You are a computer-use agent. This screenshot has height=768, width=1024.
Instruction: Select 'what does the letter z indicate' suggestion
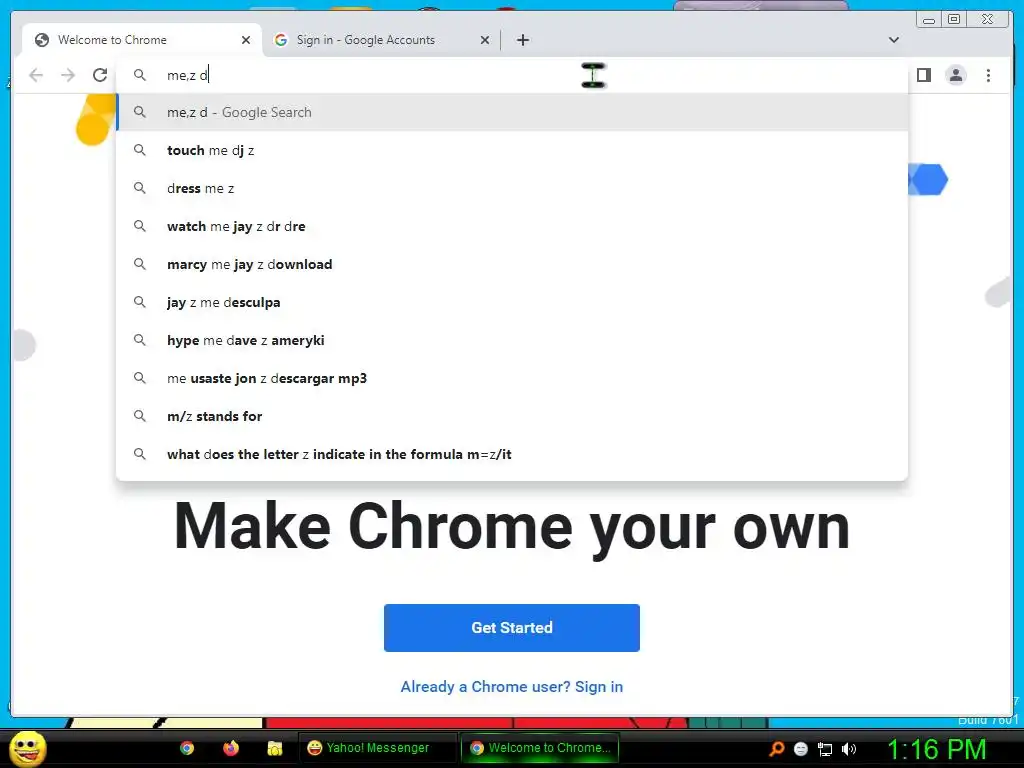point(512,454)
